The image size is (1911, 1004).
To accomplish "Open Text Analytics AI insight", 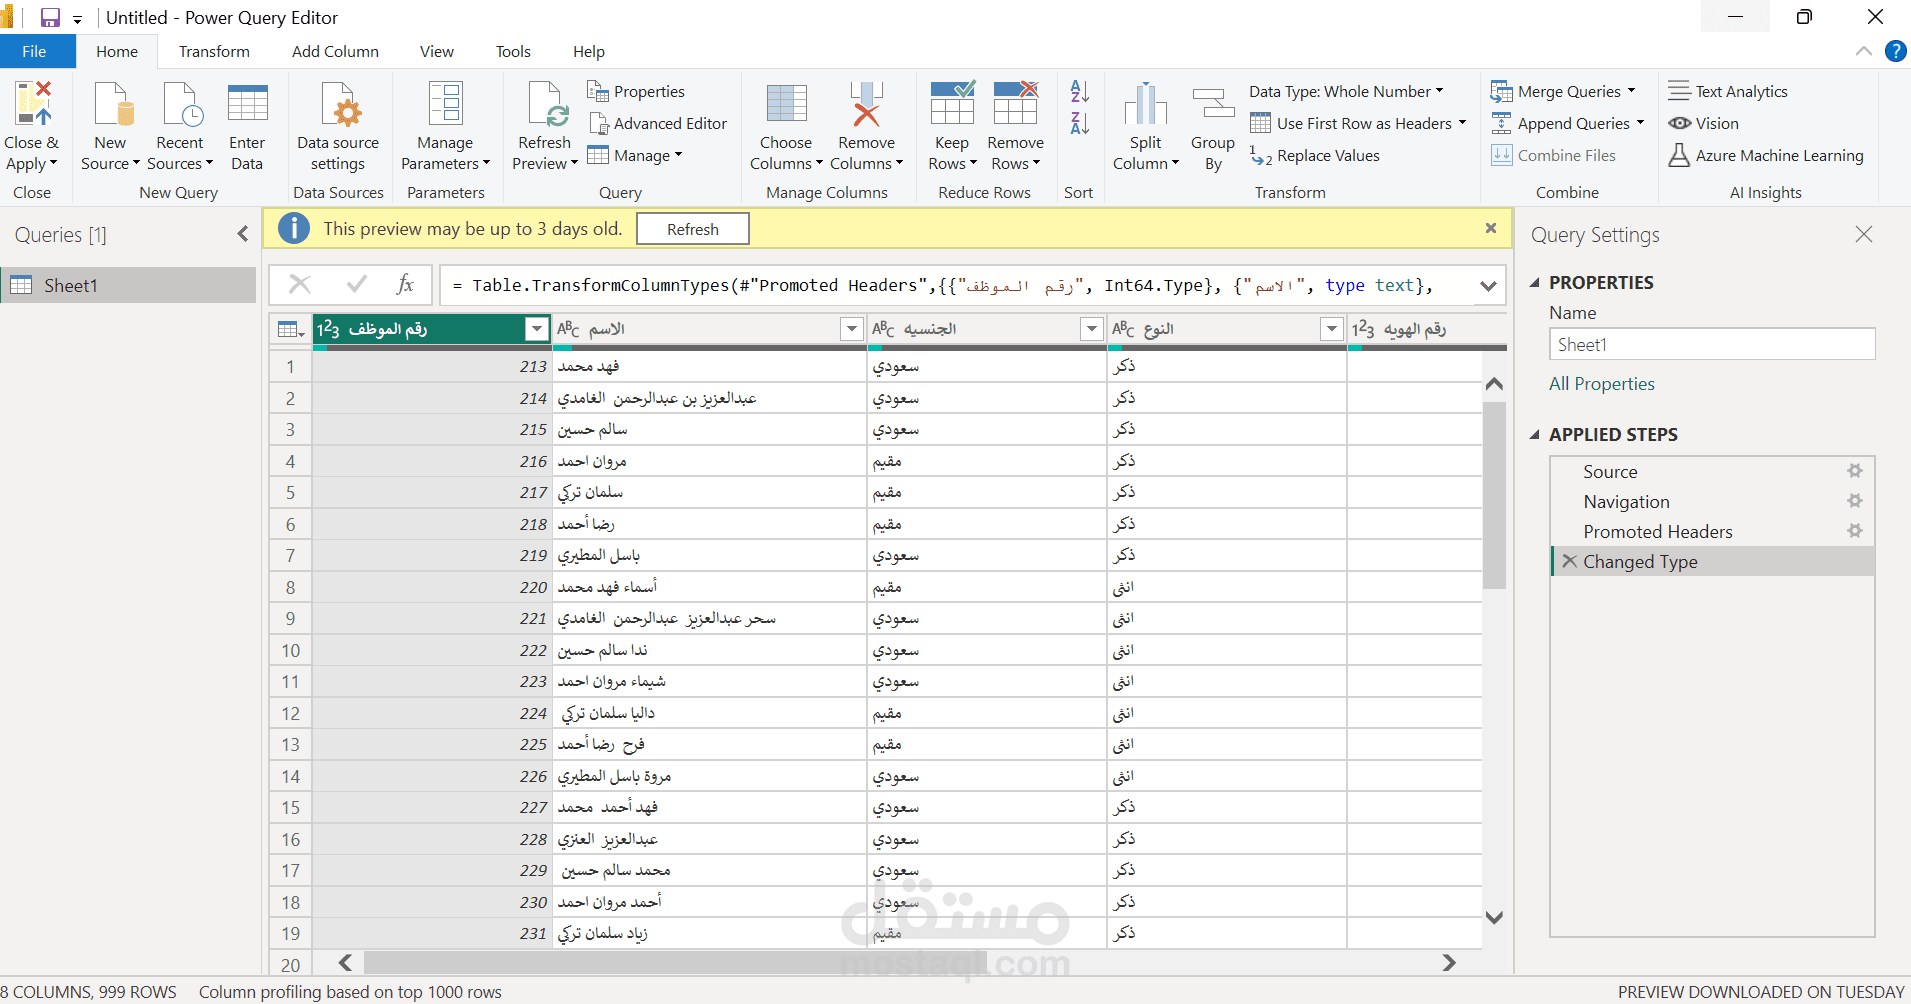I will (1728, 92).
